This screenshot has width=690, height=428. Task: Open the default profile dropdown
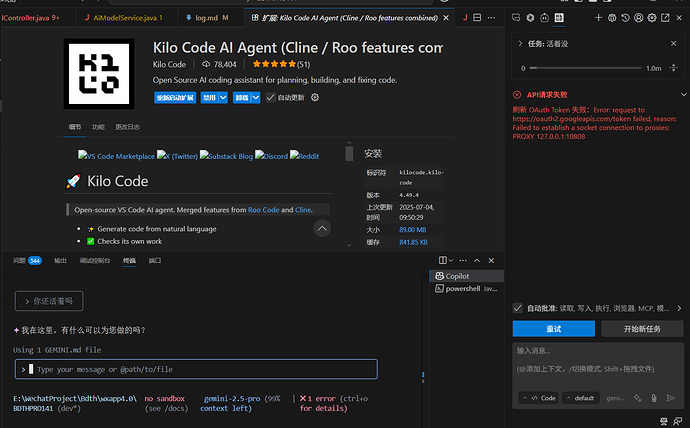[580, 398]
